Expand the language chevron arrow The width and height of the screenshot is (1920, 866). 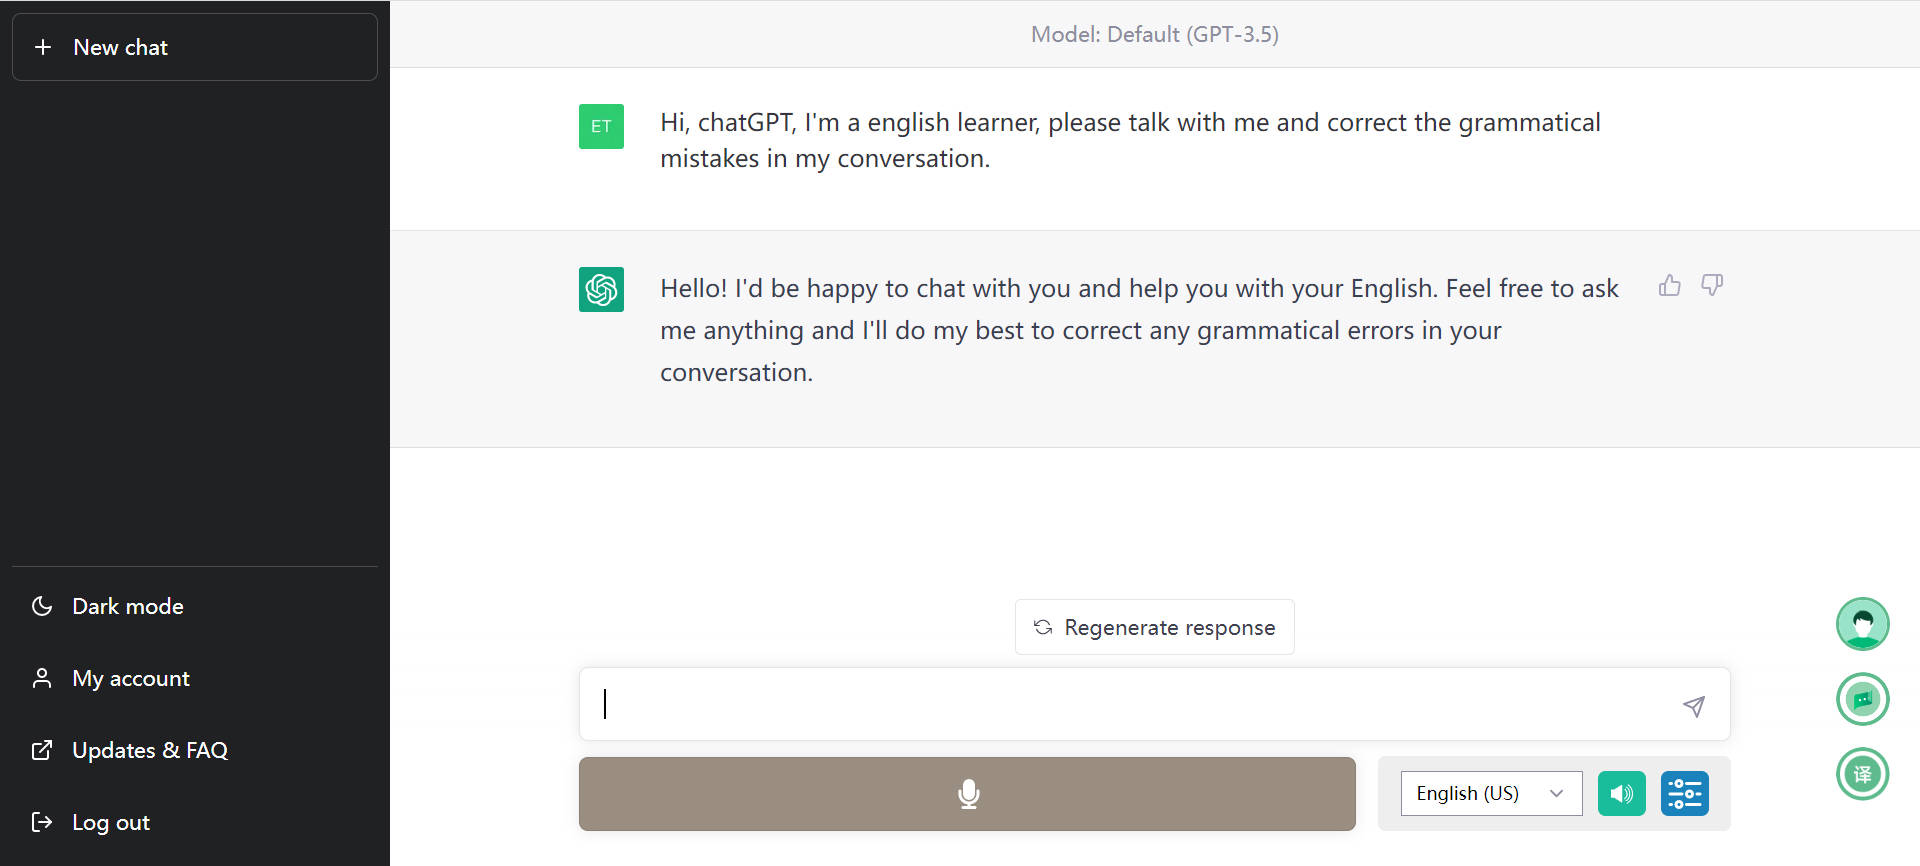click(1556, 794)
